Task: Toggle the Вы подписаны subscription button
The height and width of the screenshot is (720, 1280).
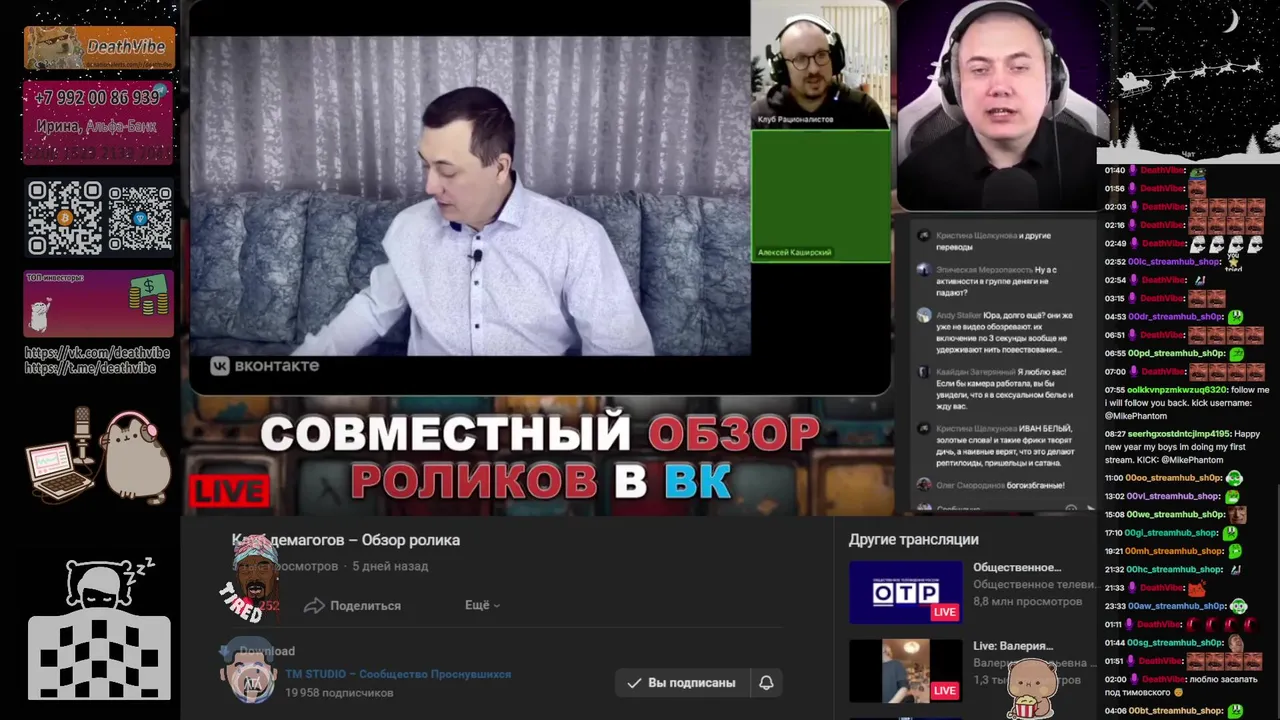Action: point(682,683)
